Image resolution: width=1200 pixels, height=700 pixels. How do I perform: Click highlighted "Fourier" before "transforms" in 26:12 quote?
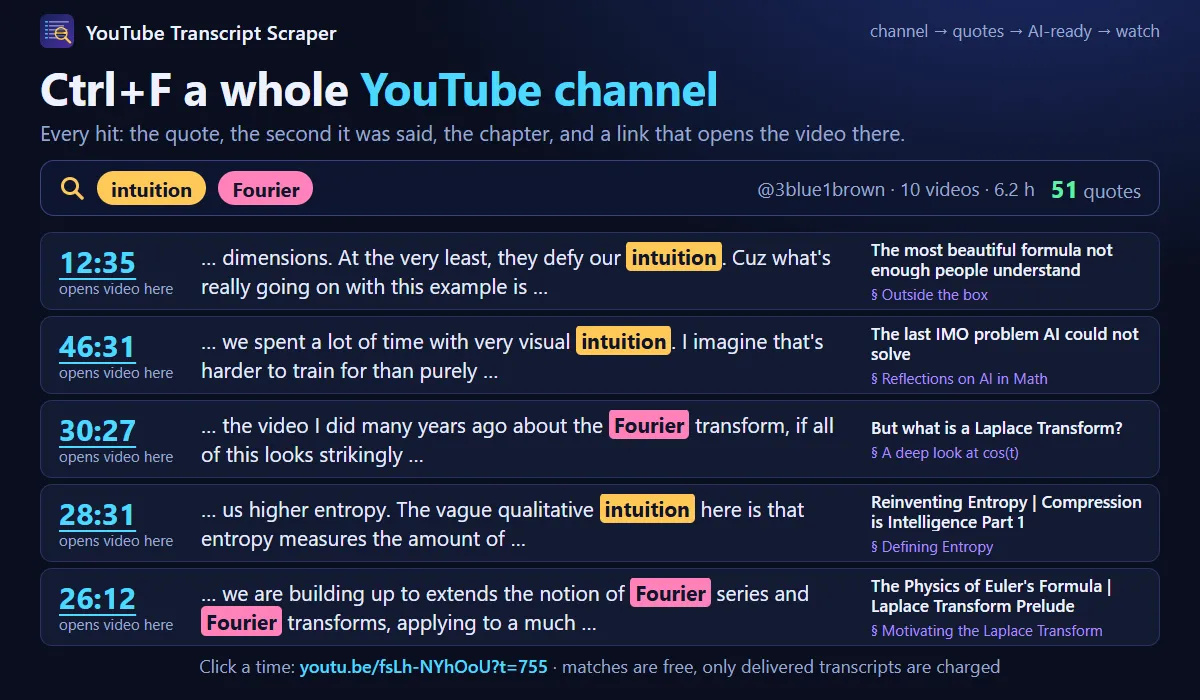coord(242,623)
